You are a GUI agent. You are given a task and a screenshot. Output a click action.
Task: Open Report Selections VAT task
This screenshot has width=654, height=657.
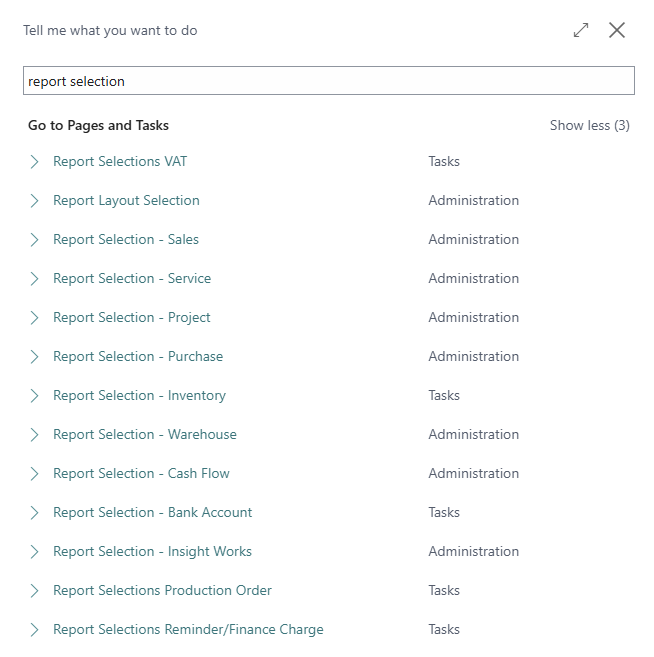pos(120,162)
